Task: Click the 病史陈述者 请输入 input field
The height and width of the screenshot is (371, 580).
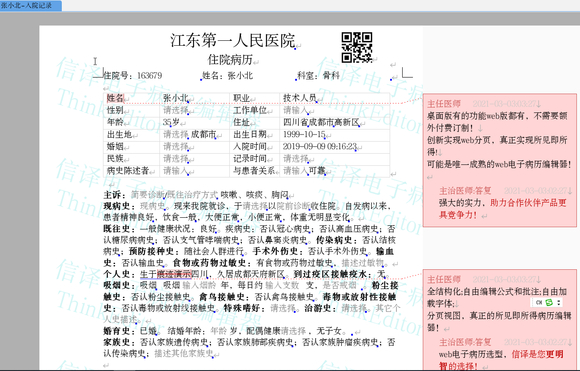Action: click(176, 171)
